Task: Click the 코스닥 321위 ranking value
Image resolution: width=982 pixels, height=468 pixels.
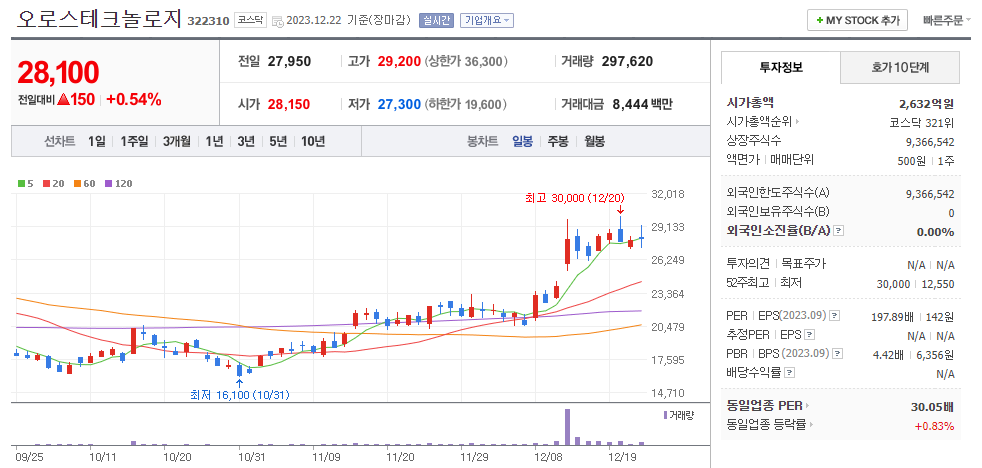Action: pyautogui.click(x=922, y=122)
